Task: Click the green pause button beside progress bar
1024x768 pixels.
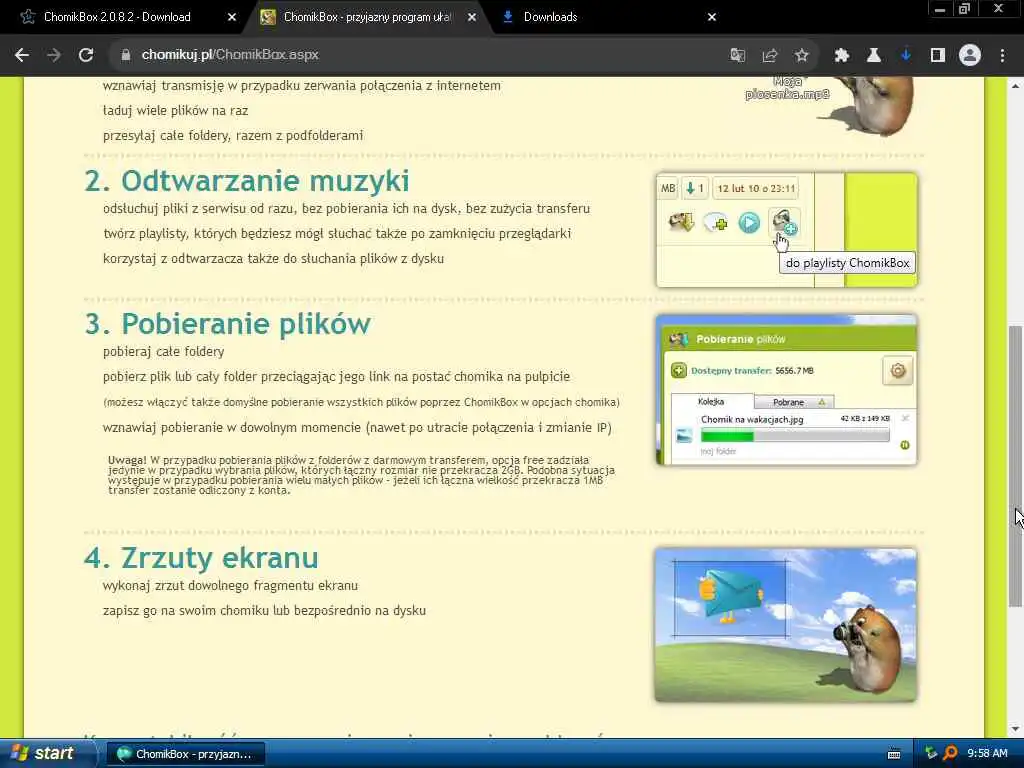Action: [905, 445]
